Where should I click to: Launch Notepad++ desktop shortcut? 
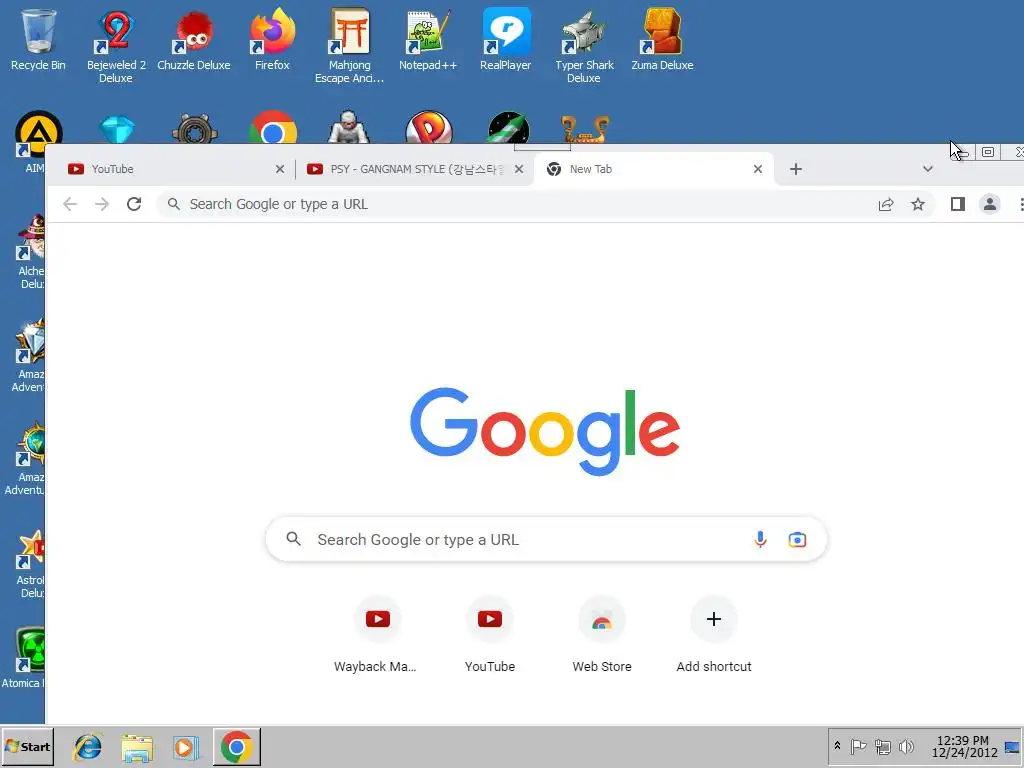click(428, 39)
